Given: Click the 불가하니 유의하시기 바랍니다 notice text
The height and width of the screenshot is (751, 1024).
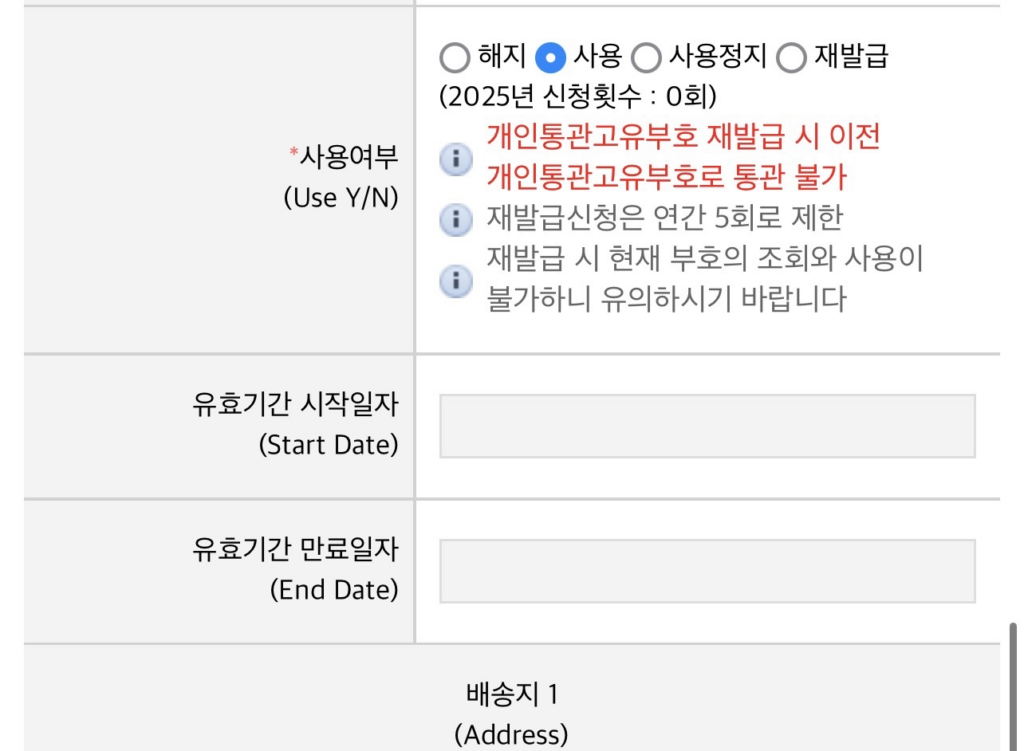Looking at the screenshot, I should pyautogui.click(x=666, y=299).
